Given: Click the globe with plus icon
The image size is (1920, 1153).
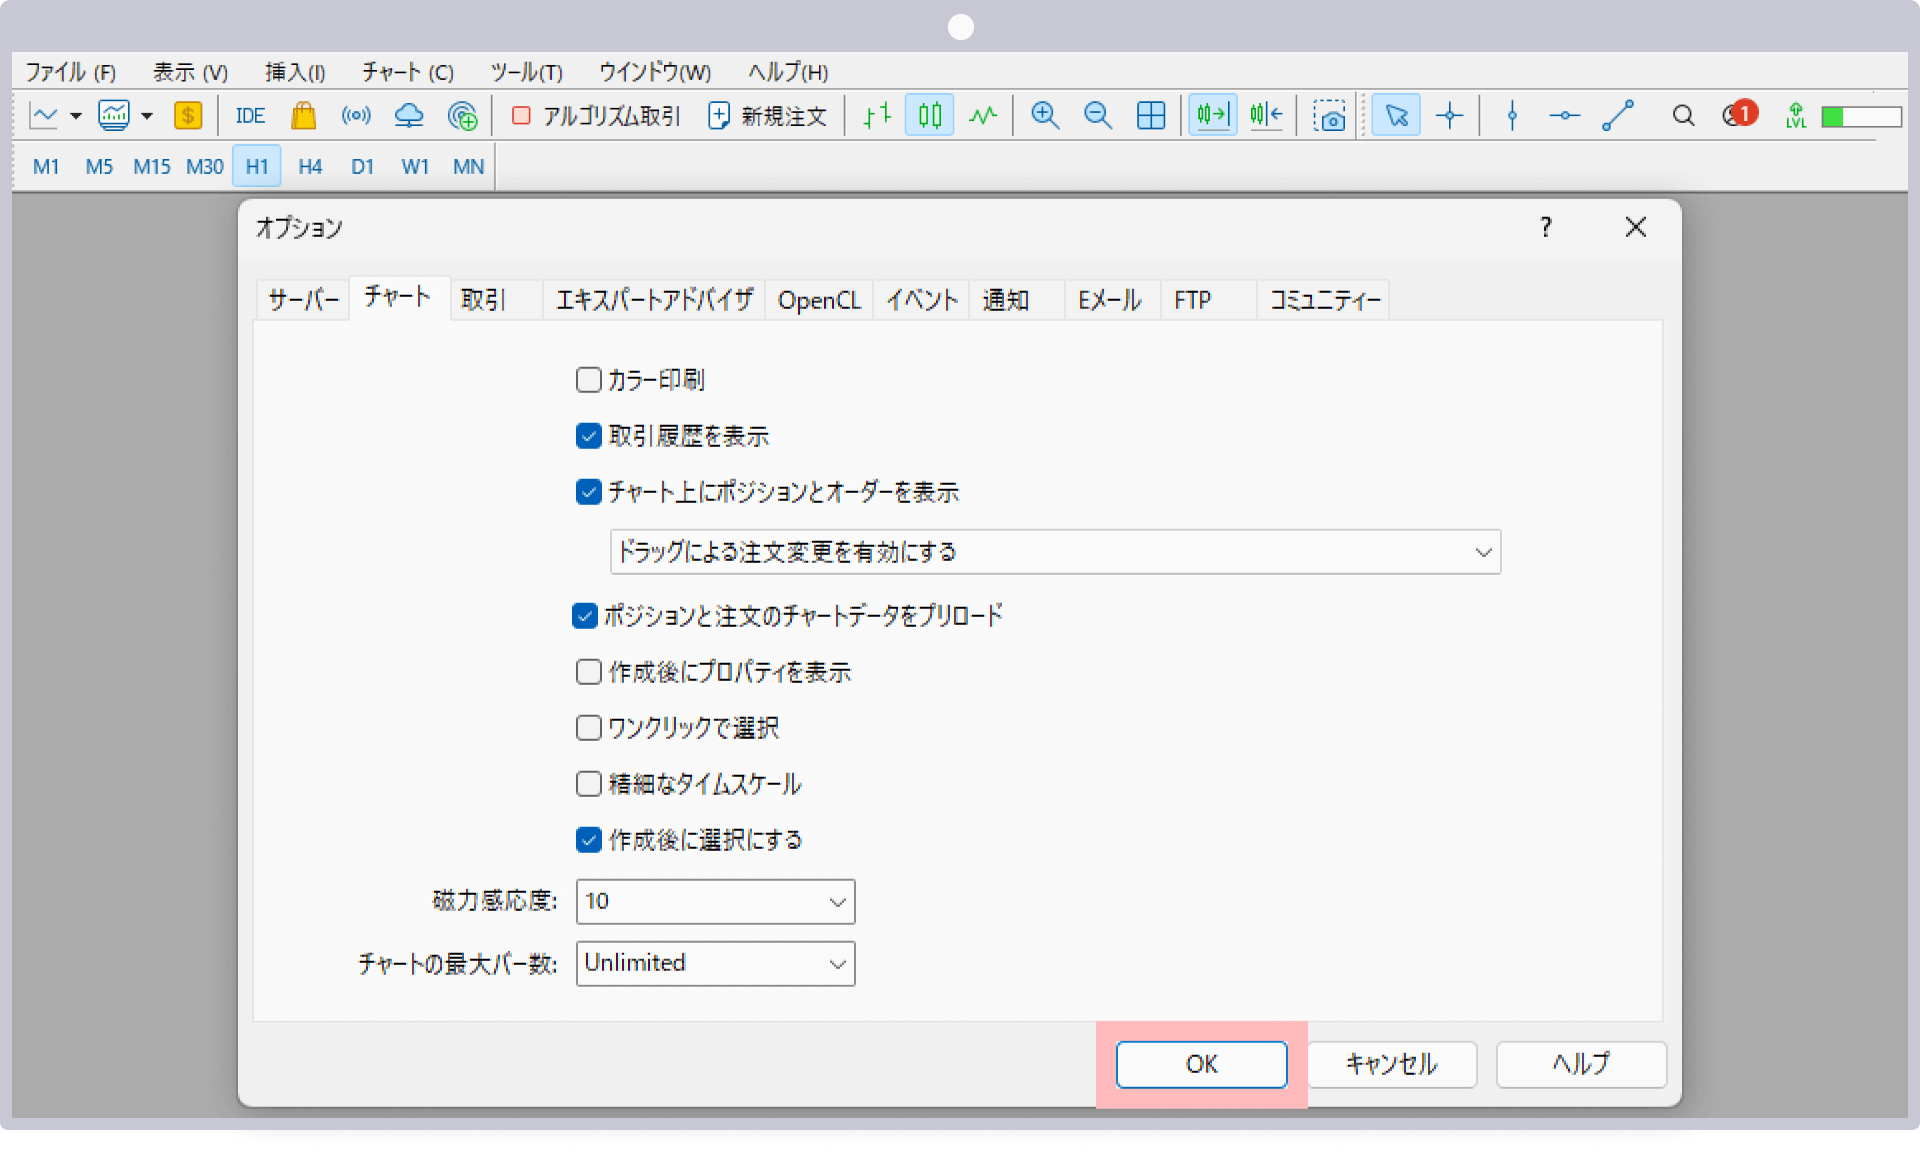Looking at the screenshot, I should [462, 116].
